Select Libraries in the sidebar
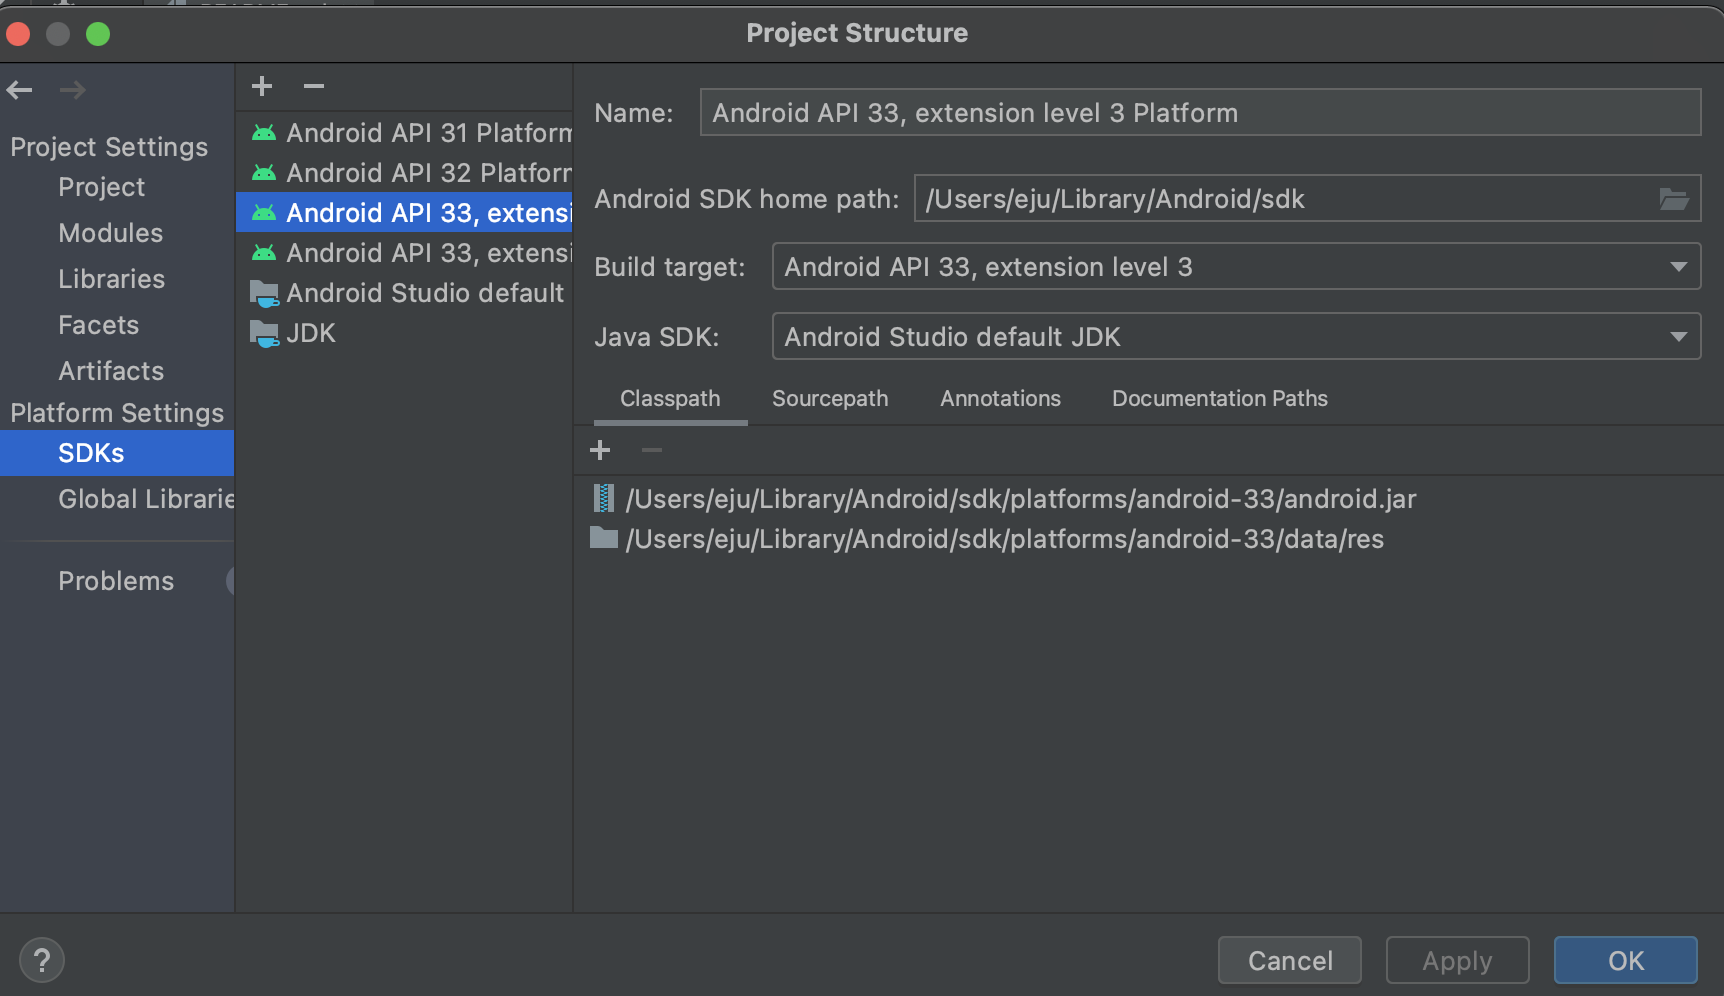1724x996 pixels. [112, 279]
